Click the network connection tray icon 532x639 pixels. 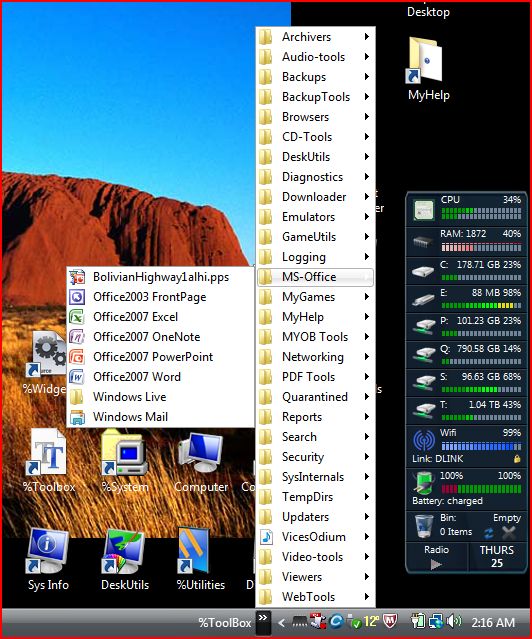pos(435,621)
